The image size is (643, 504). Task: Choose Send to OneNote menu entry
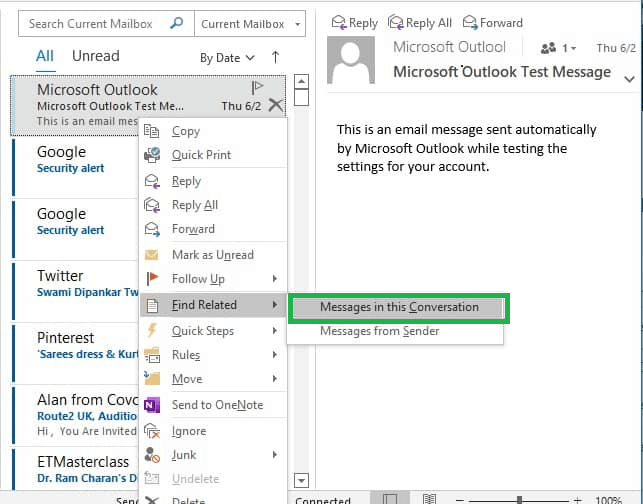tap(213, 405)
